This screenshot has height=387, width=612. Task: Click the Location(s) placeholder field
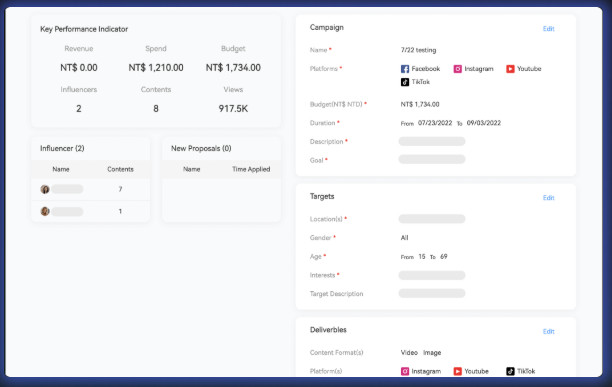pos(432,219)
